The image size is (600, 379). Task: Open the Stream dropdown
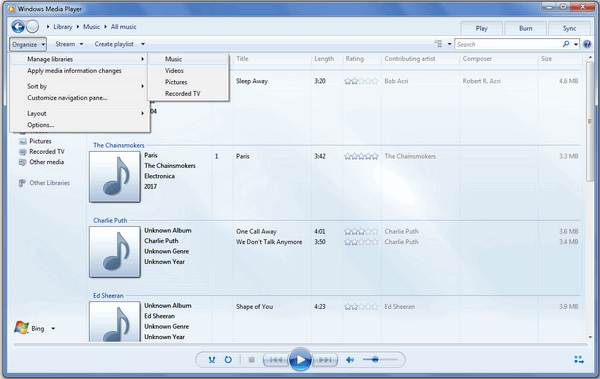point(69,44)
